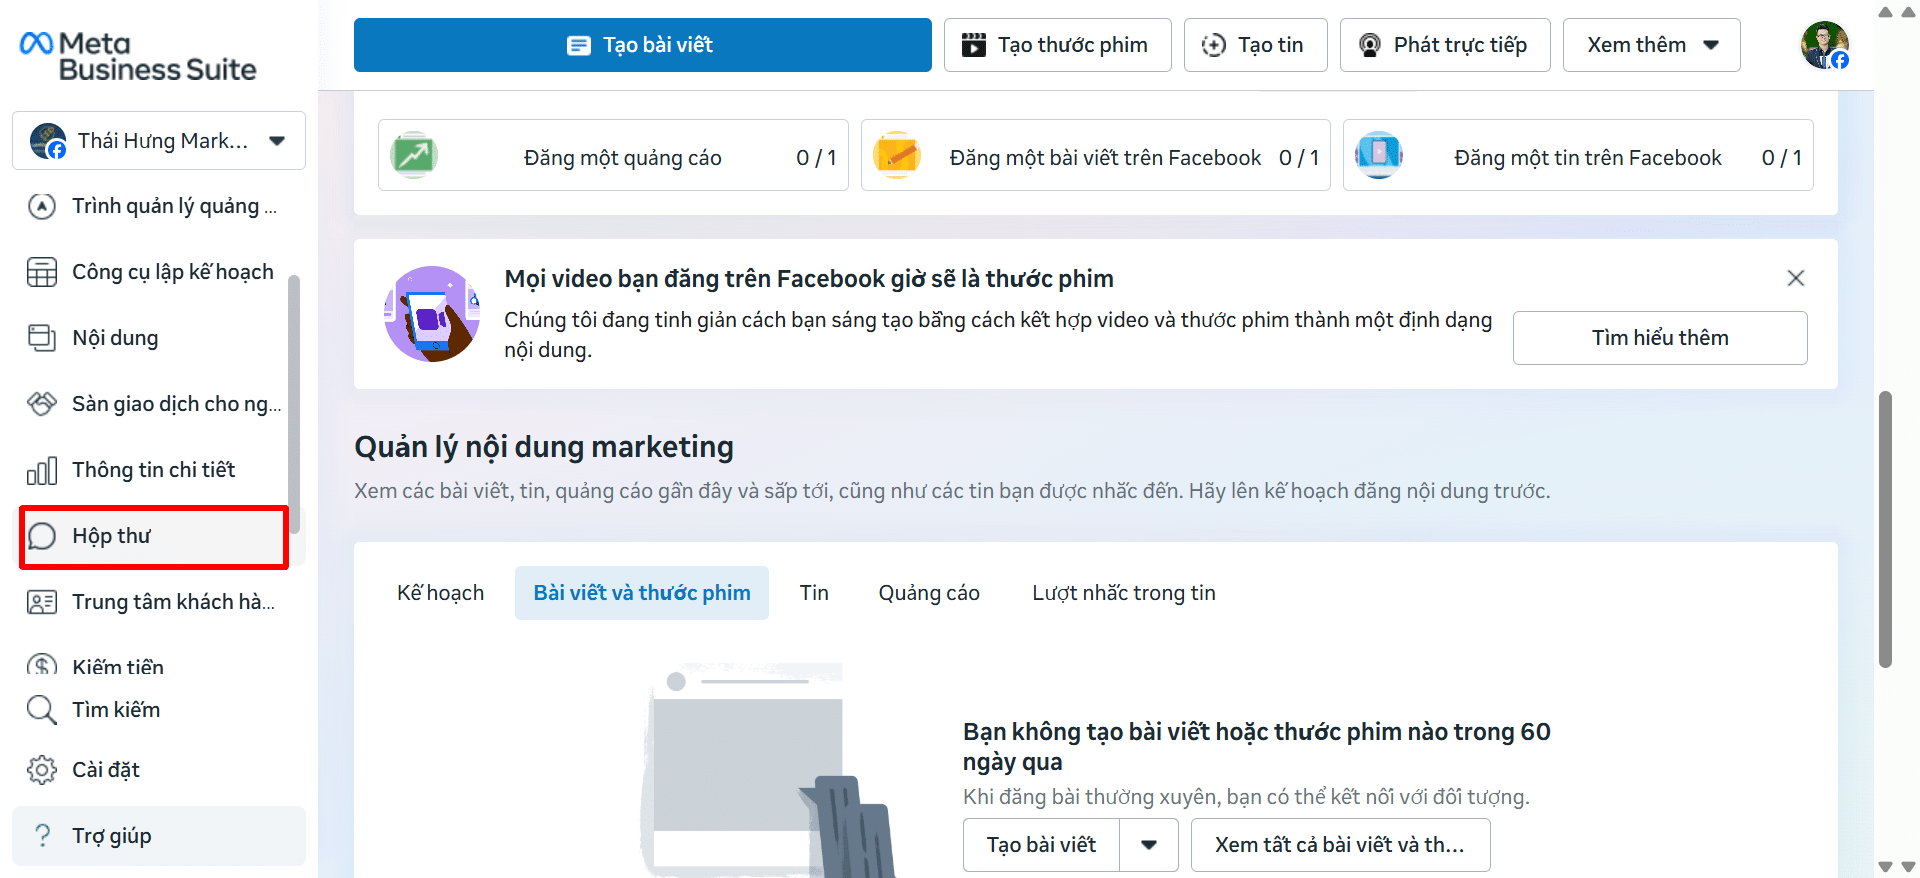This screenshot has width=1920, height=878.
Task: Click the Meta Business Suite logo
Action: pos(138,56)
